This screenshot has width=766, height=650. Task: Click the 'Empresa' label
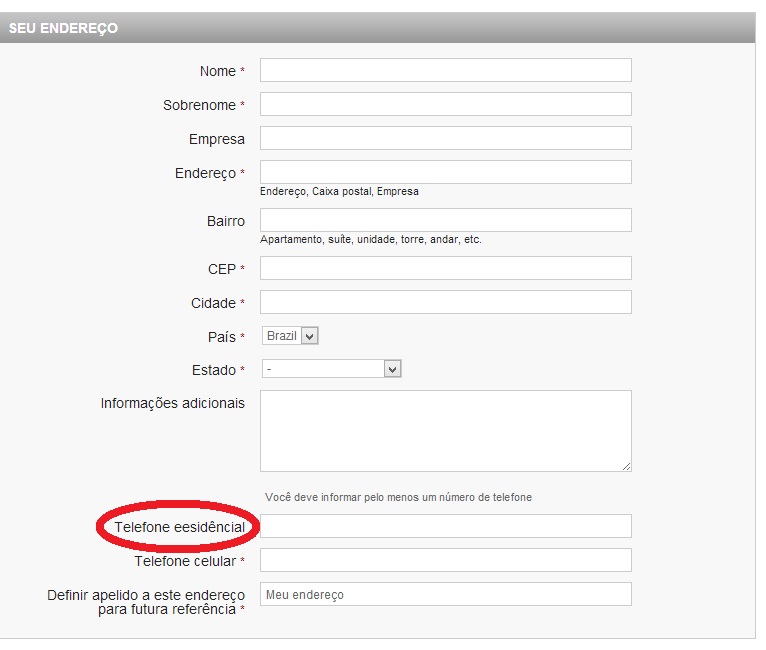217,139
